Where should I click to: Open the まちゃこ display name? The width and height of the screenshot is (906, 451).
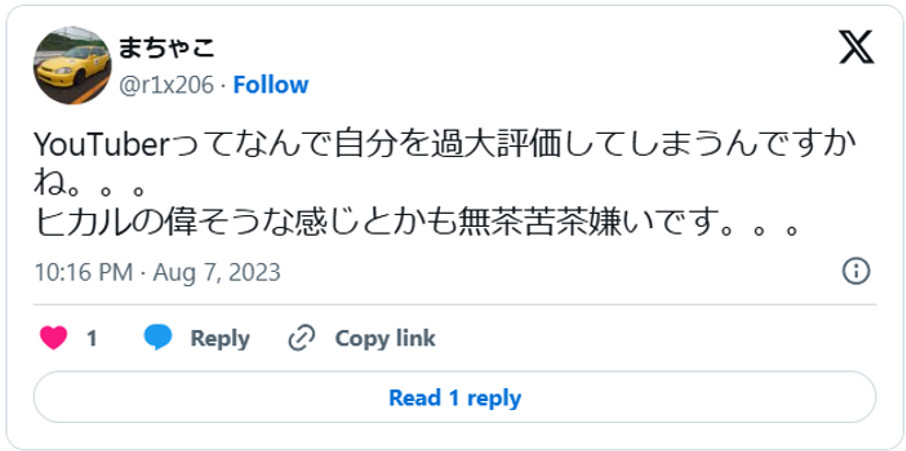(x=167, y=46)
